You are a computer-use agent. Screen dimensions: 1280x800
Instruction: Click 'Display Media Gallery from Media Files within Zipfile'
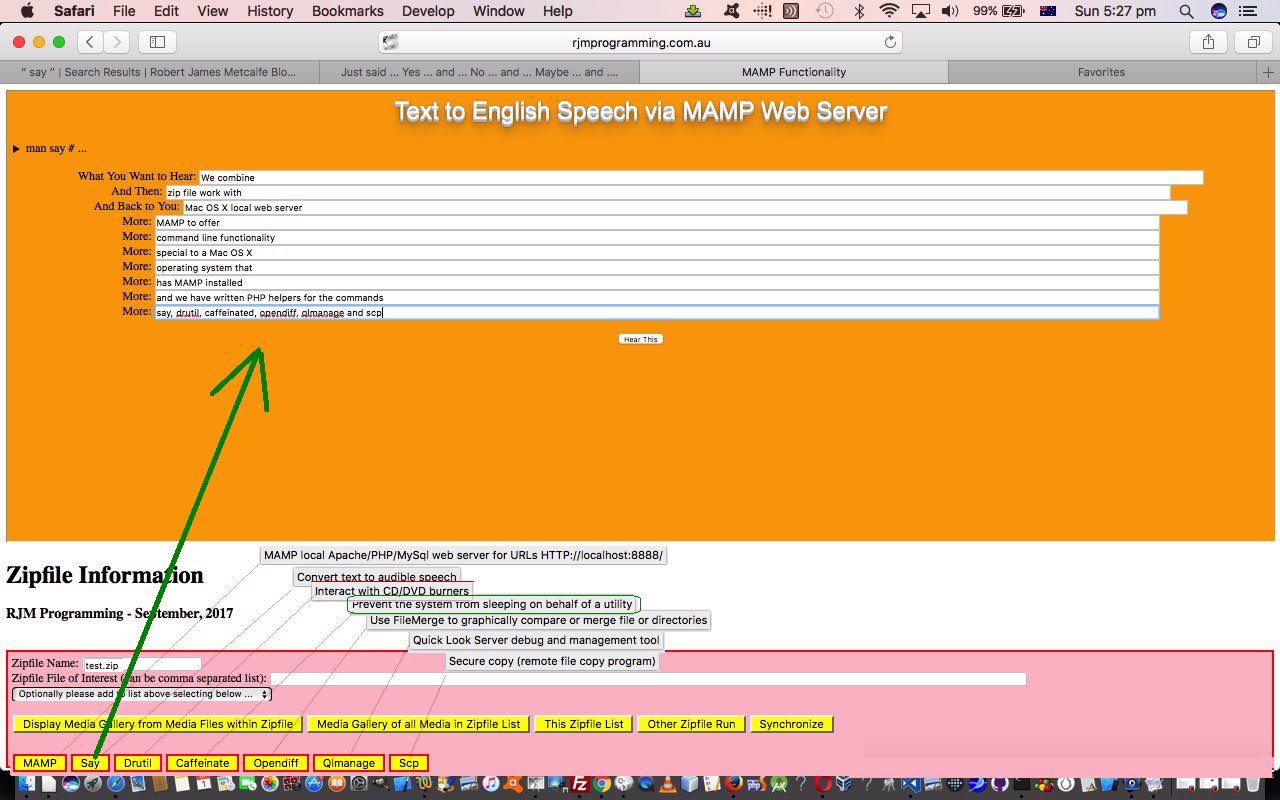[x=158, y=724]
